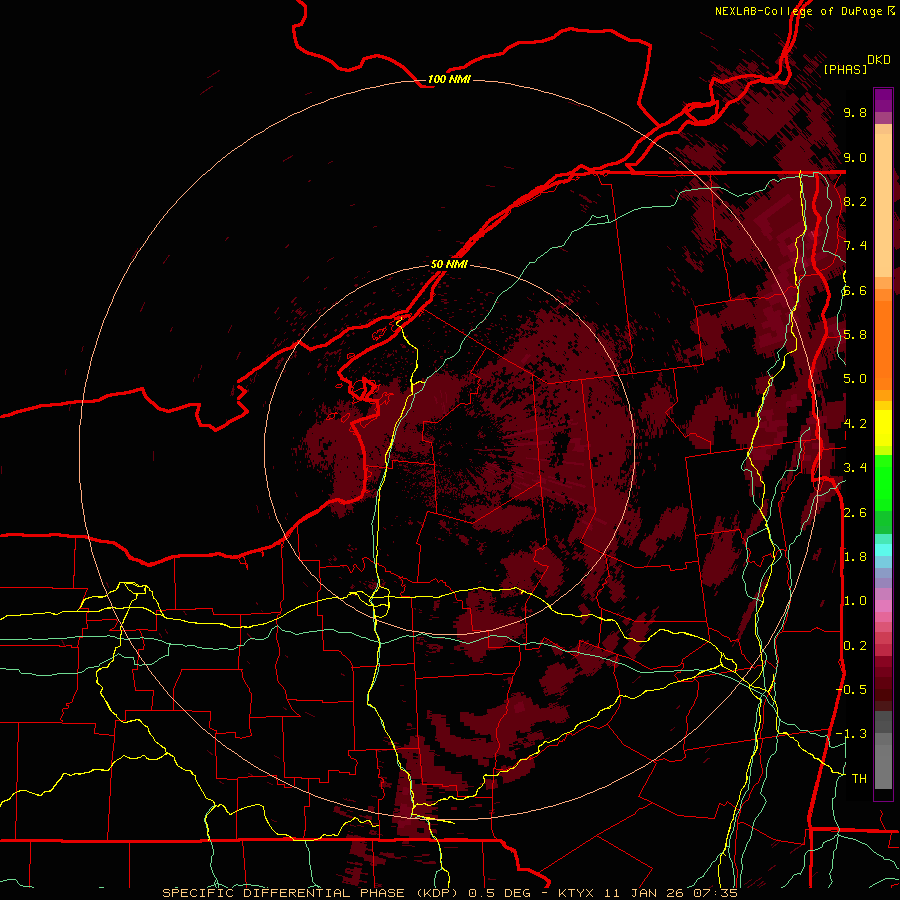This screenshot has height=900, width=900.
Task: Click the 1.0 value on the color scale
Action: 855,601
